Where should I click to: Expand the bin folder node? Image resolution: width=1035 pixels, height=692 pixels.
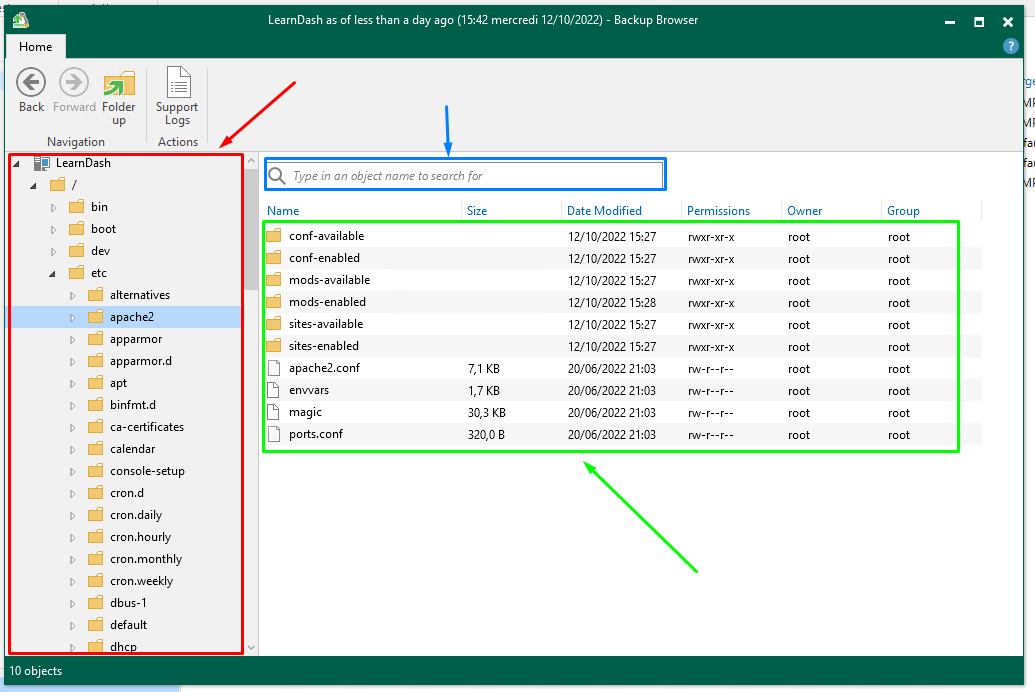[x=53, y=207]
